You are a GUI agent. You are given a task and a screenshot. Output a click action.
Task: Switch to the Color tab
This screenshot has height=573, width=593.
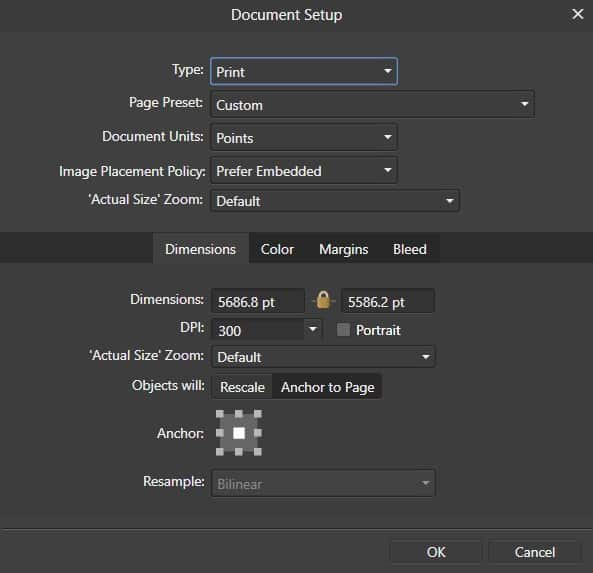click(277, 249)
